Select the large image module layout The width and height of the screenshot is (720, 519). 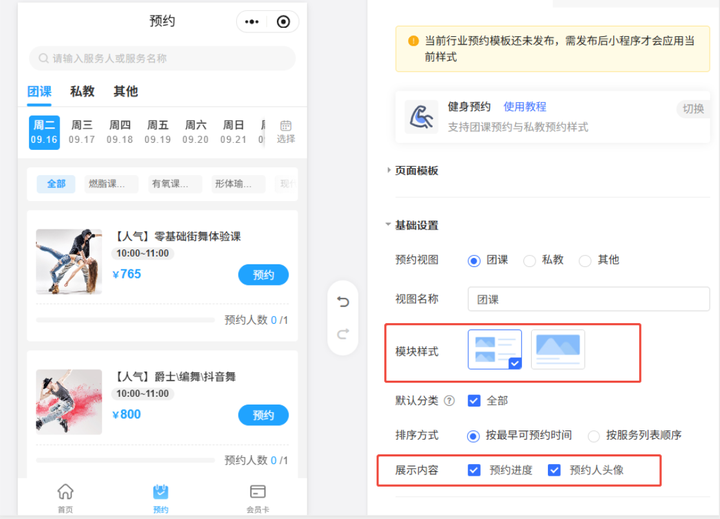pos(558,349)
